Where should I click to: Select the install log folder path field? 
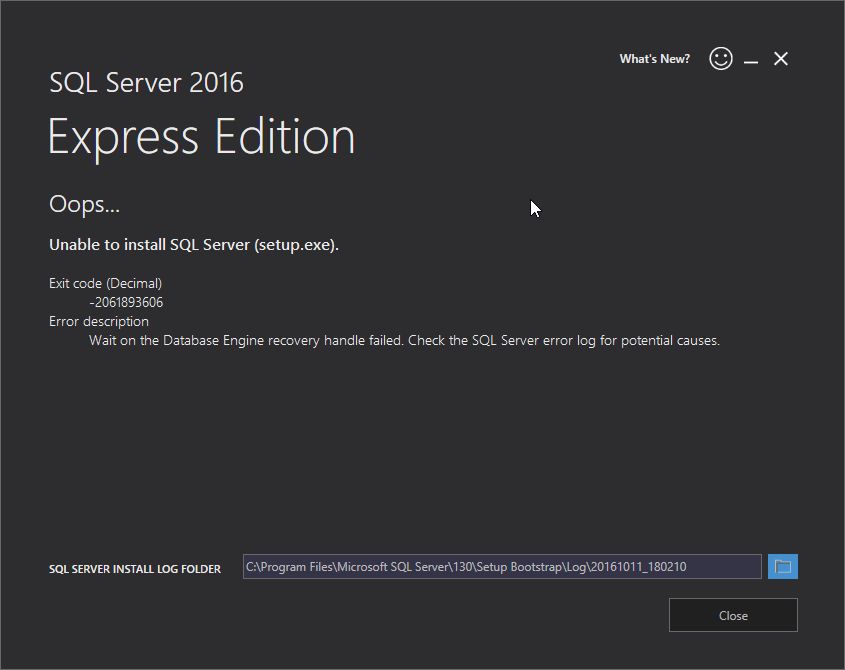502,567
